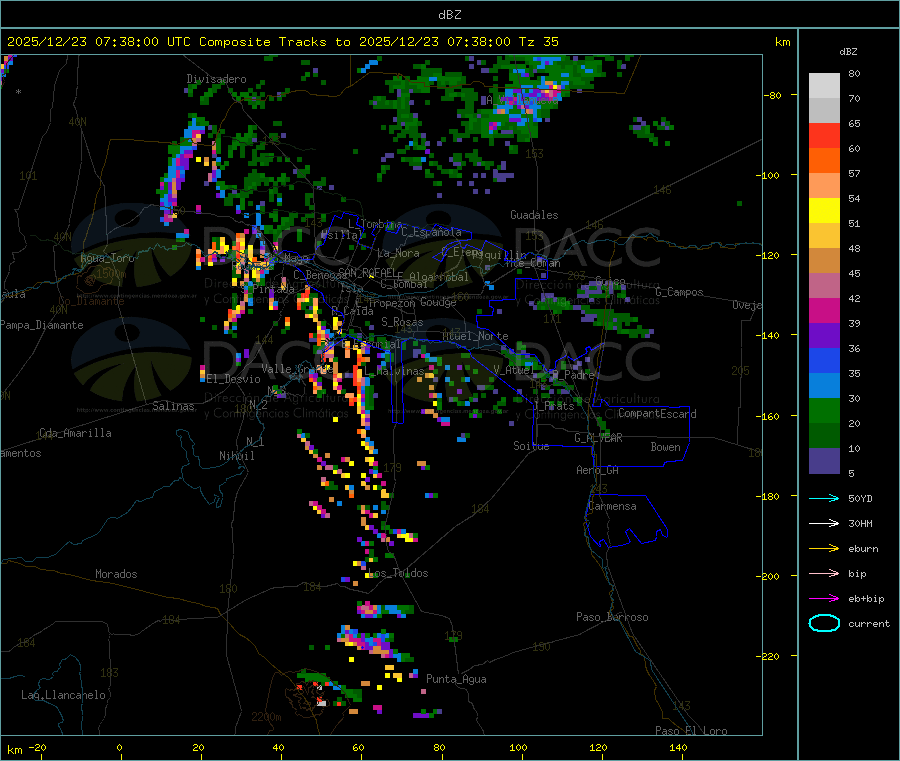Click the 'Lag.Llancanelo' map label
The height and width of the screenshot is (761, 900).
63,695
